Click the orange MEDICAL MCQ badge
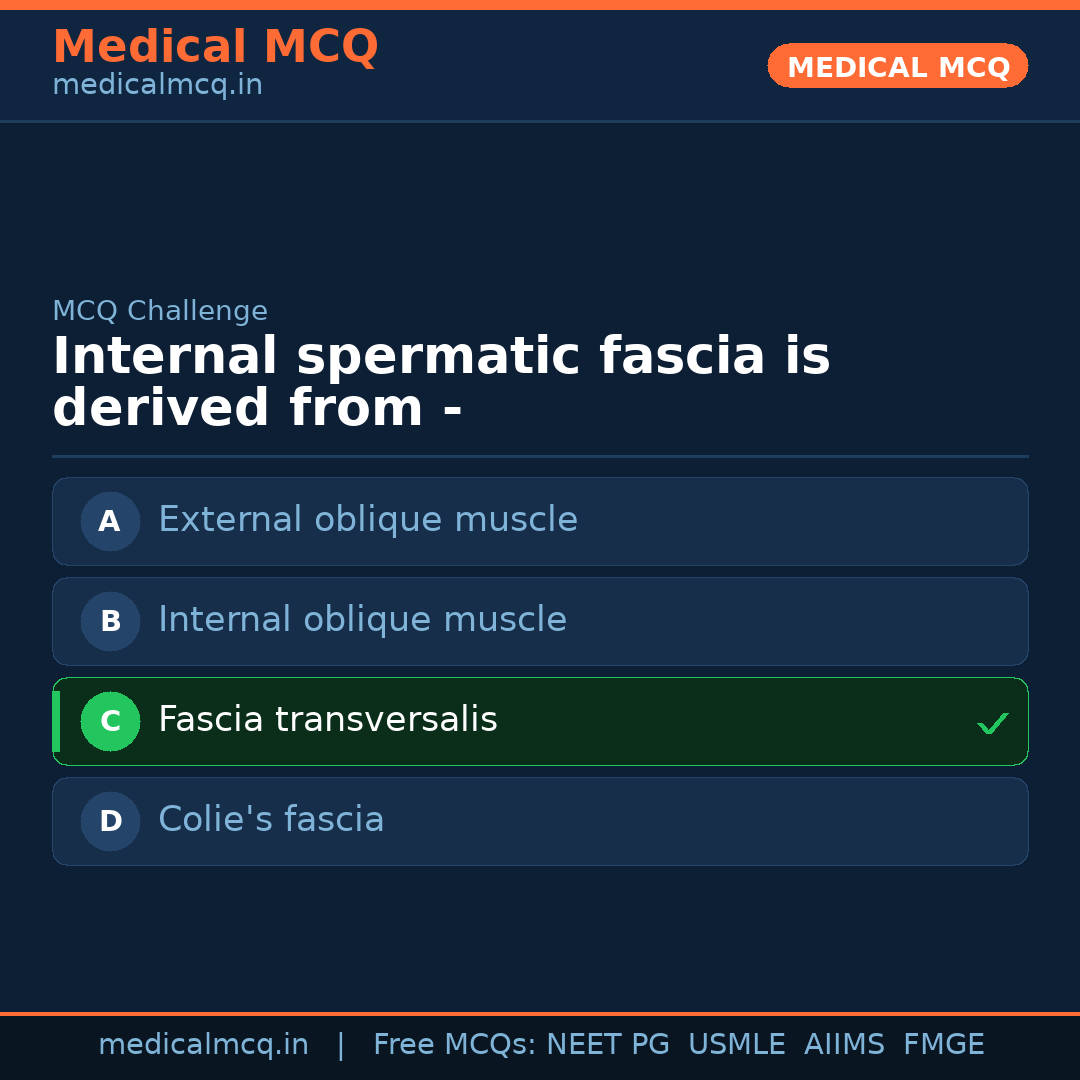 pyautogui.click(x=897, y=67)
